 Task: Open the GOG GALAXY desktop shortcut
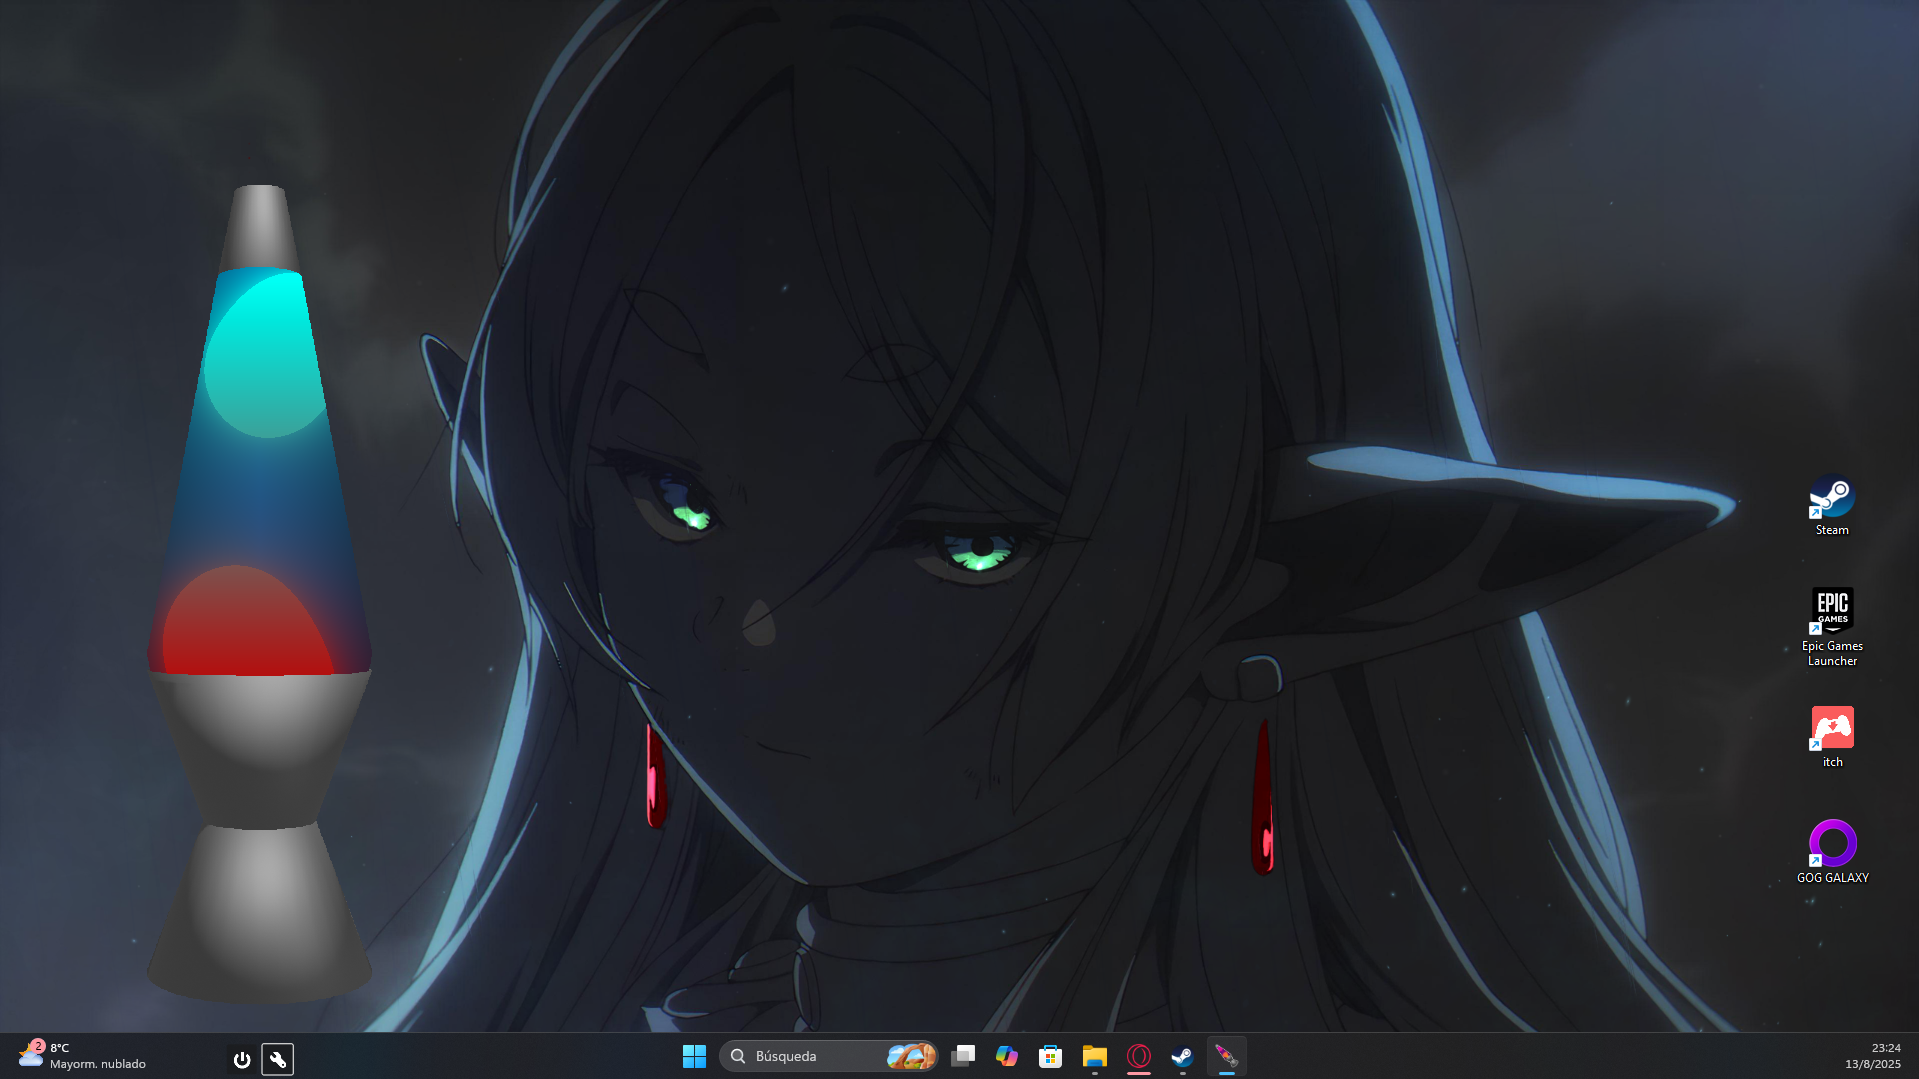tap(1832, 852)
